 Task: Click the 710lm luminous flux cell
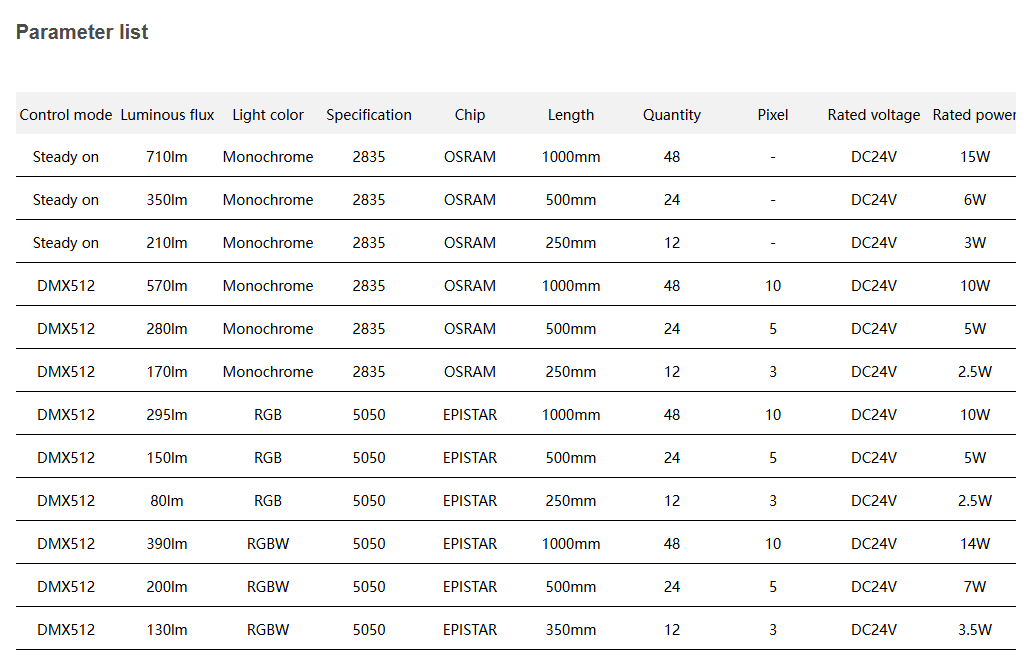click(x=167, y=157)
